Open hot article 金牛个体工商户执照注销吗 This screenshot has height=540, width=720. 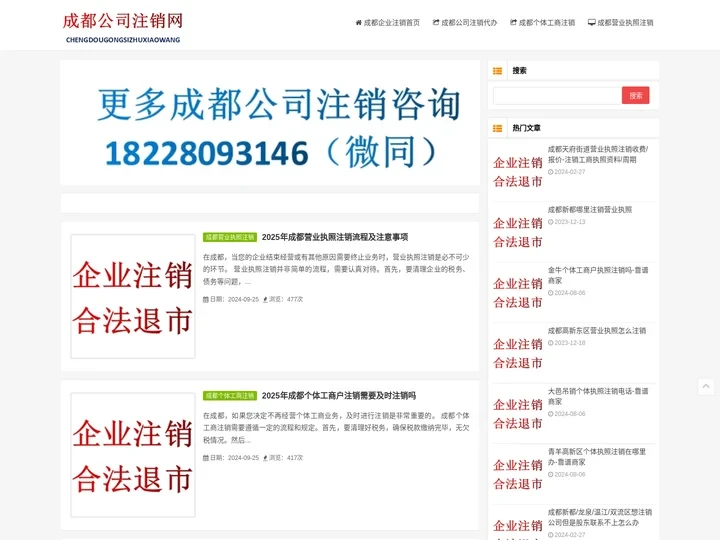[x=598, y=275]
